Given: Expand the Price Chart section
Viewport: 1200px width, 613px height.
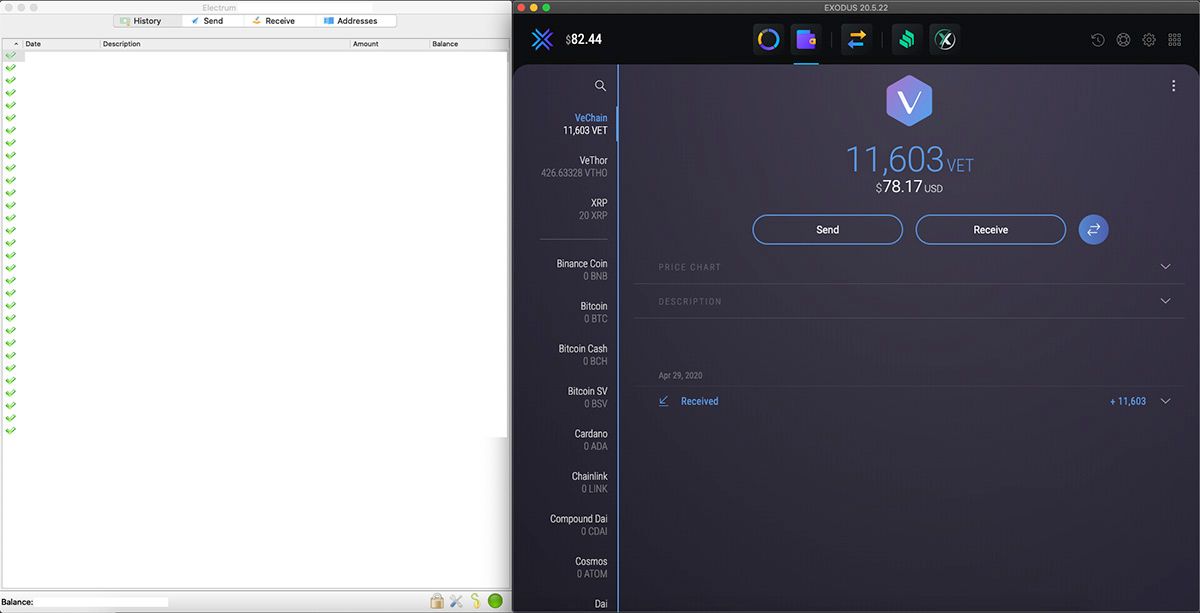Looking at the screenshot, I should point(1165,267).
